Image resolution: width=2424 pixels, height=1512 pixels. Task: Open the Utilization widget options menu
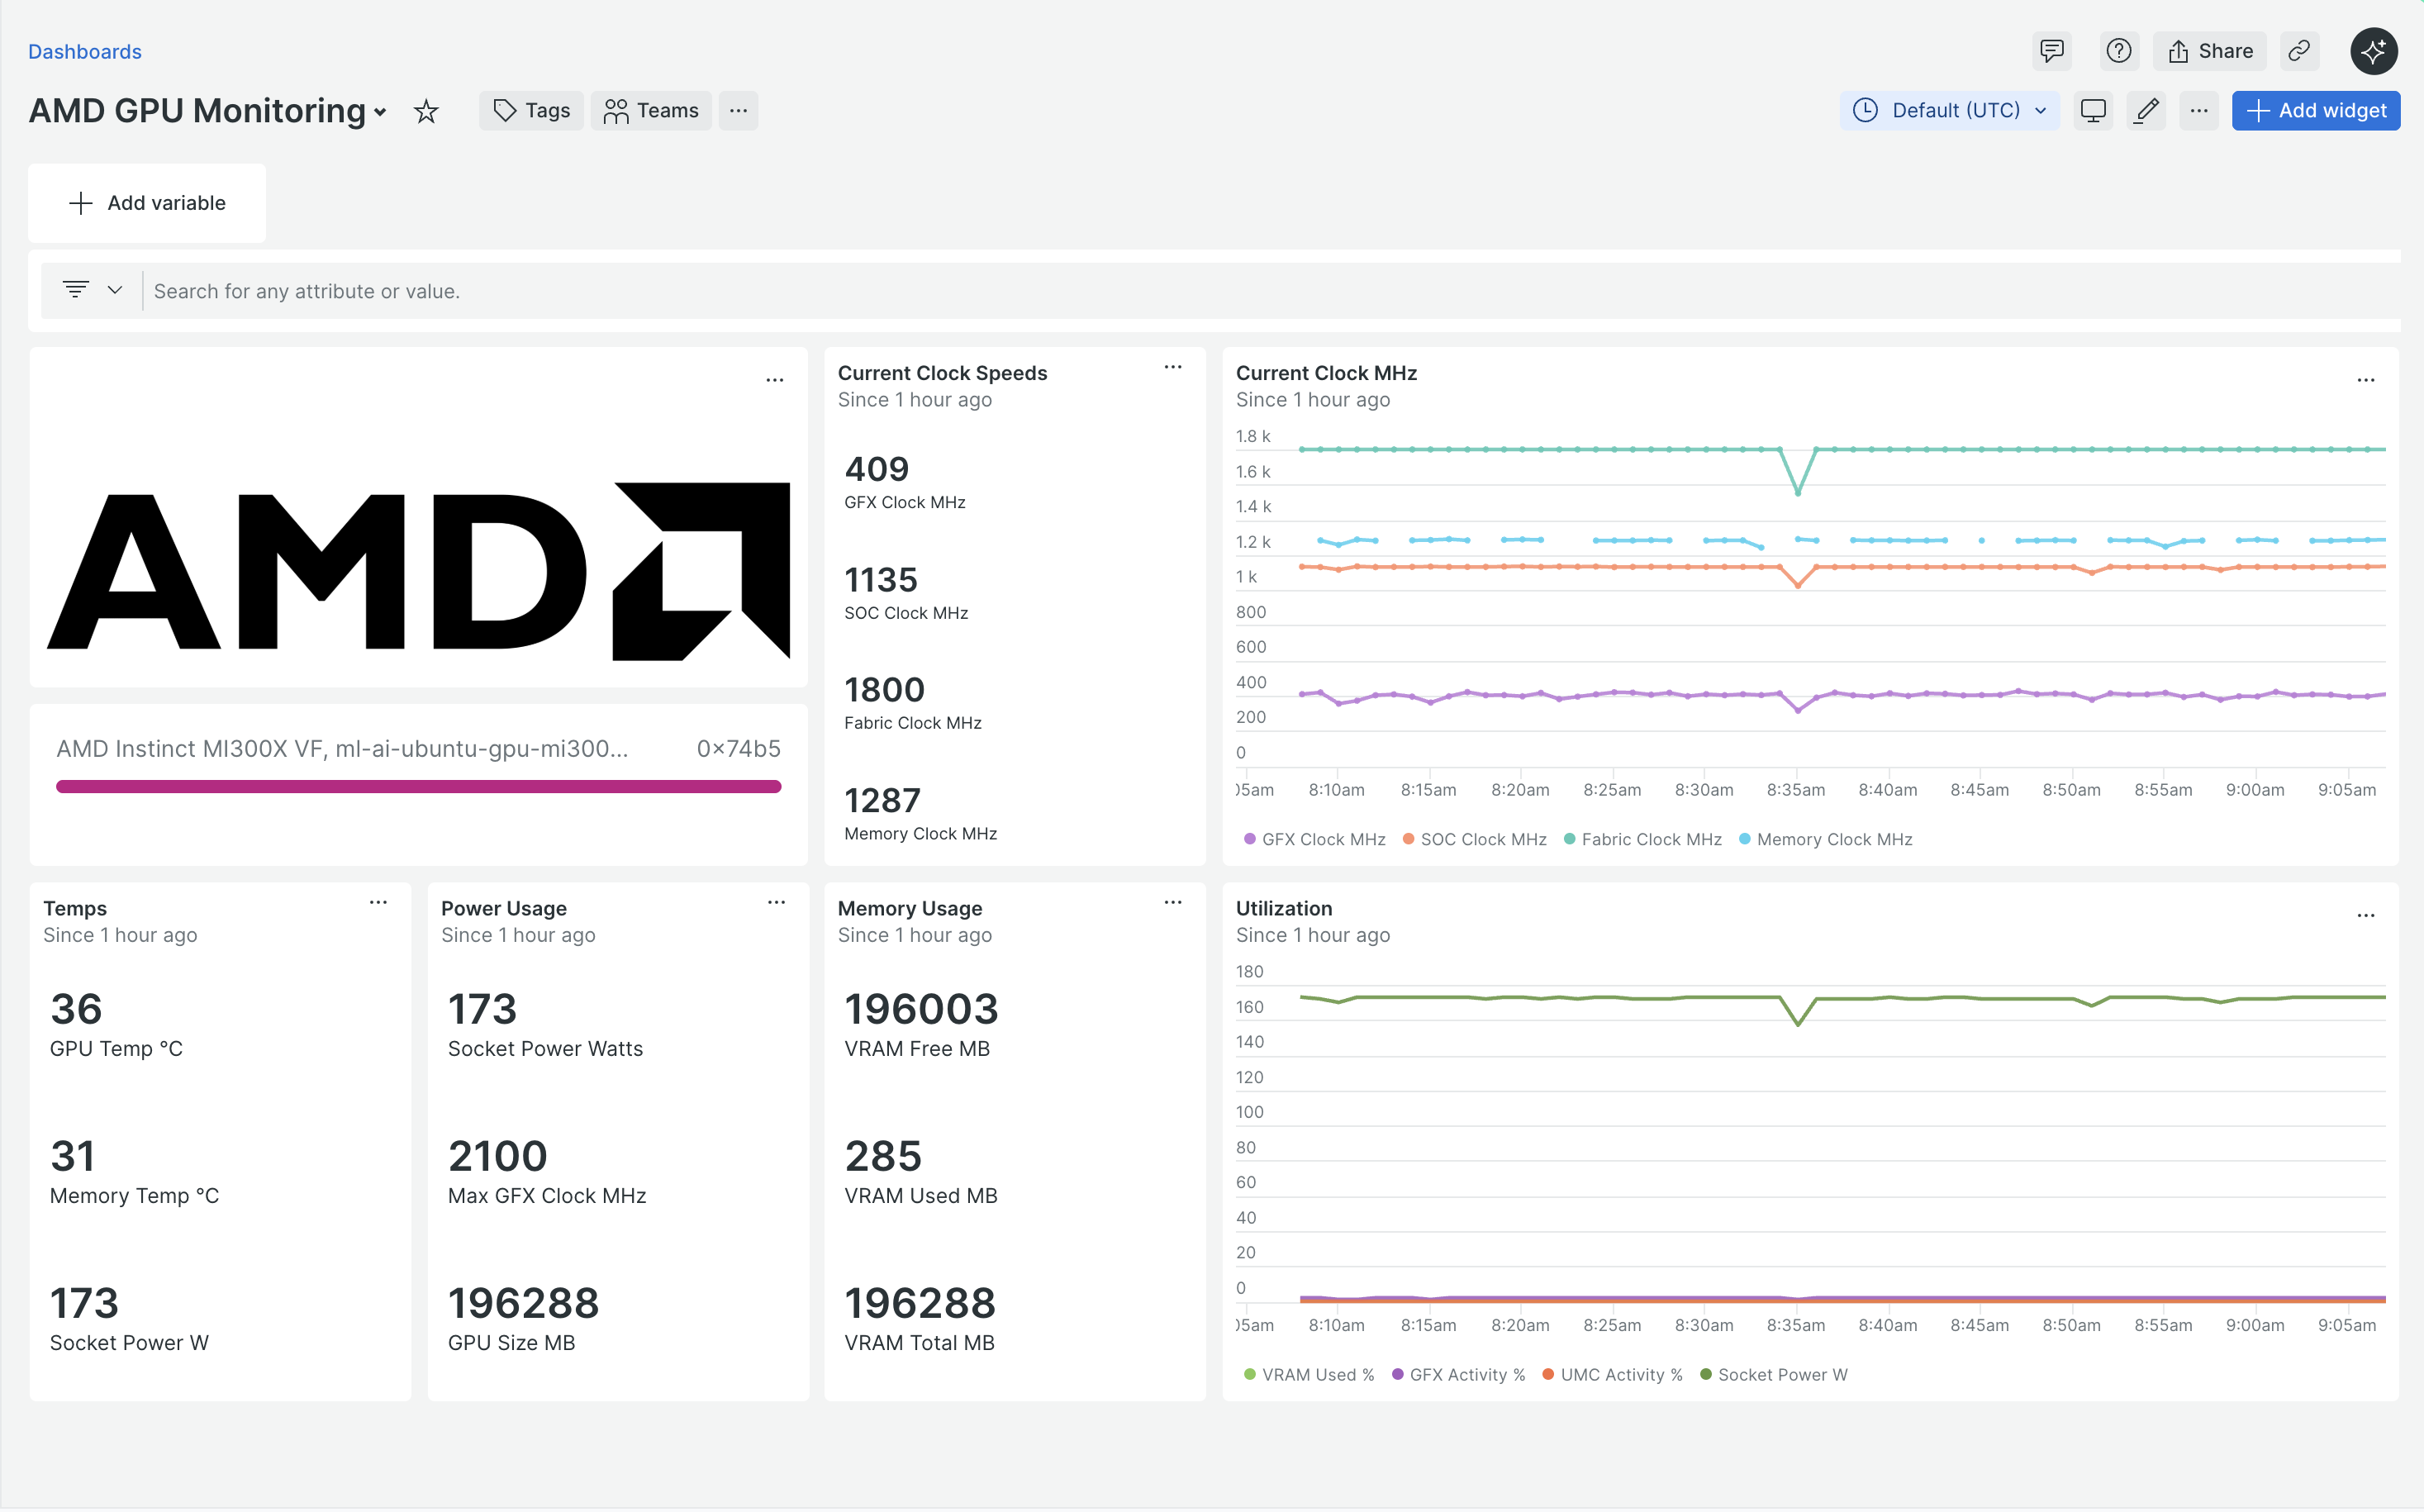coord(2365,916)
